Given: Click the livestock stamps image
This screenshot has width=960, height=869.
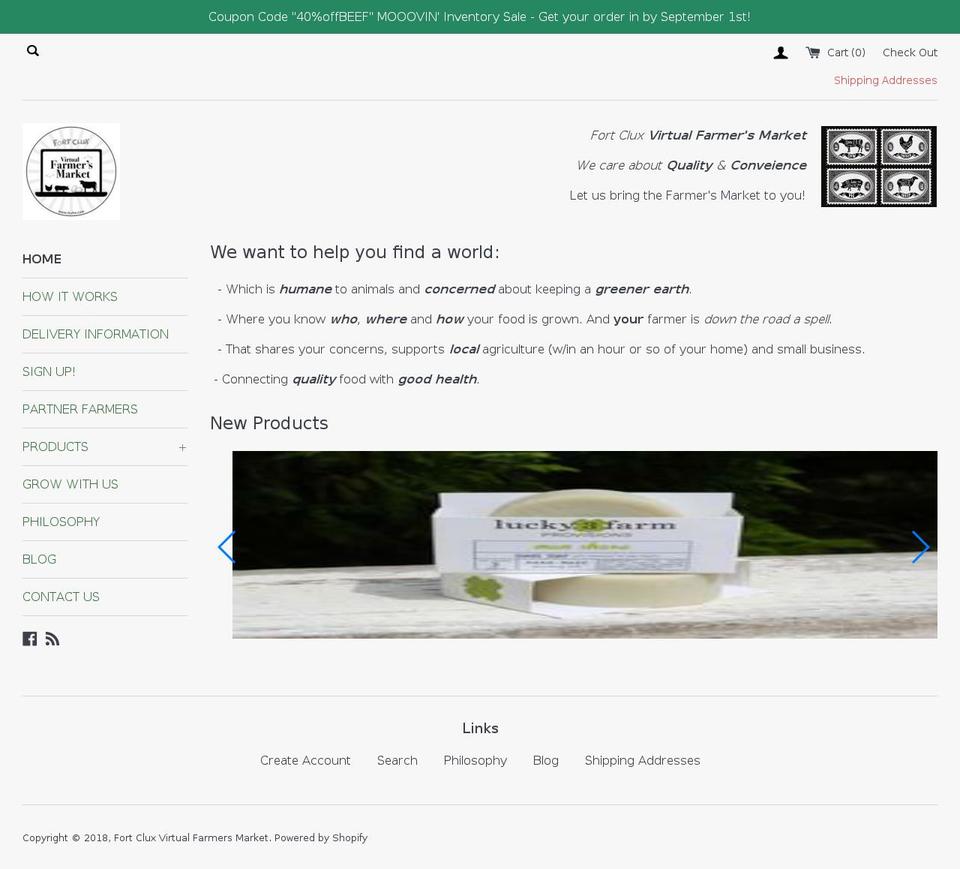Looking at the screenshot, I should tap(879, 167).
